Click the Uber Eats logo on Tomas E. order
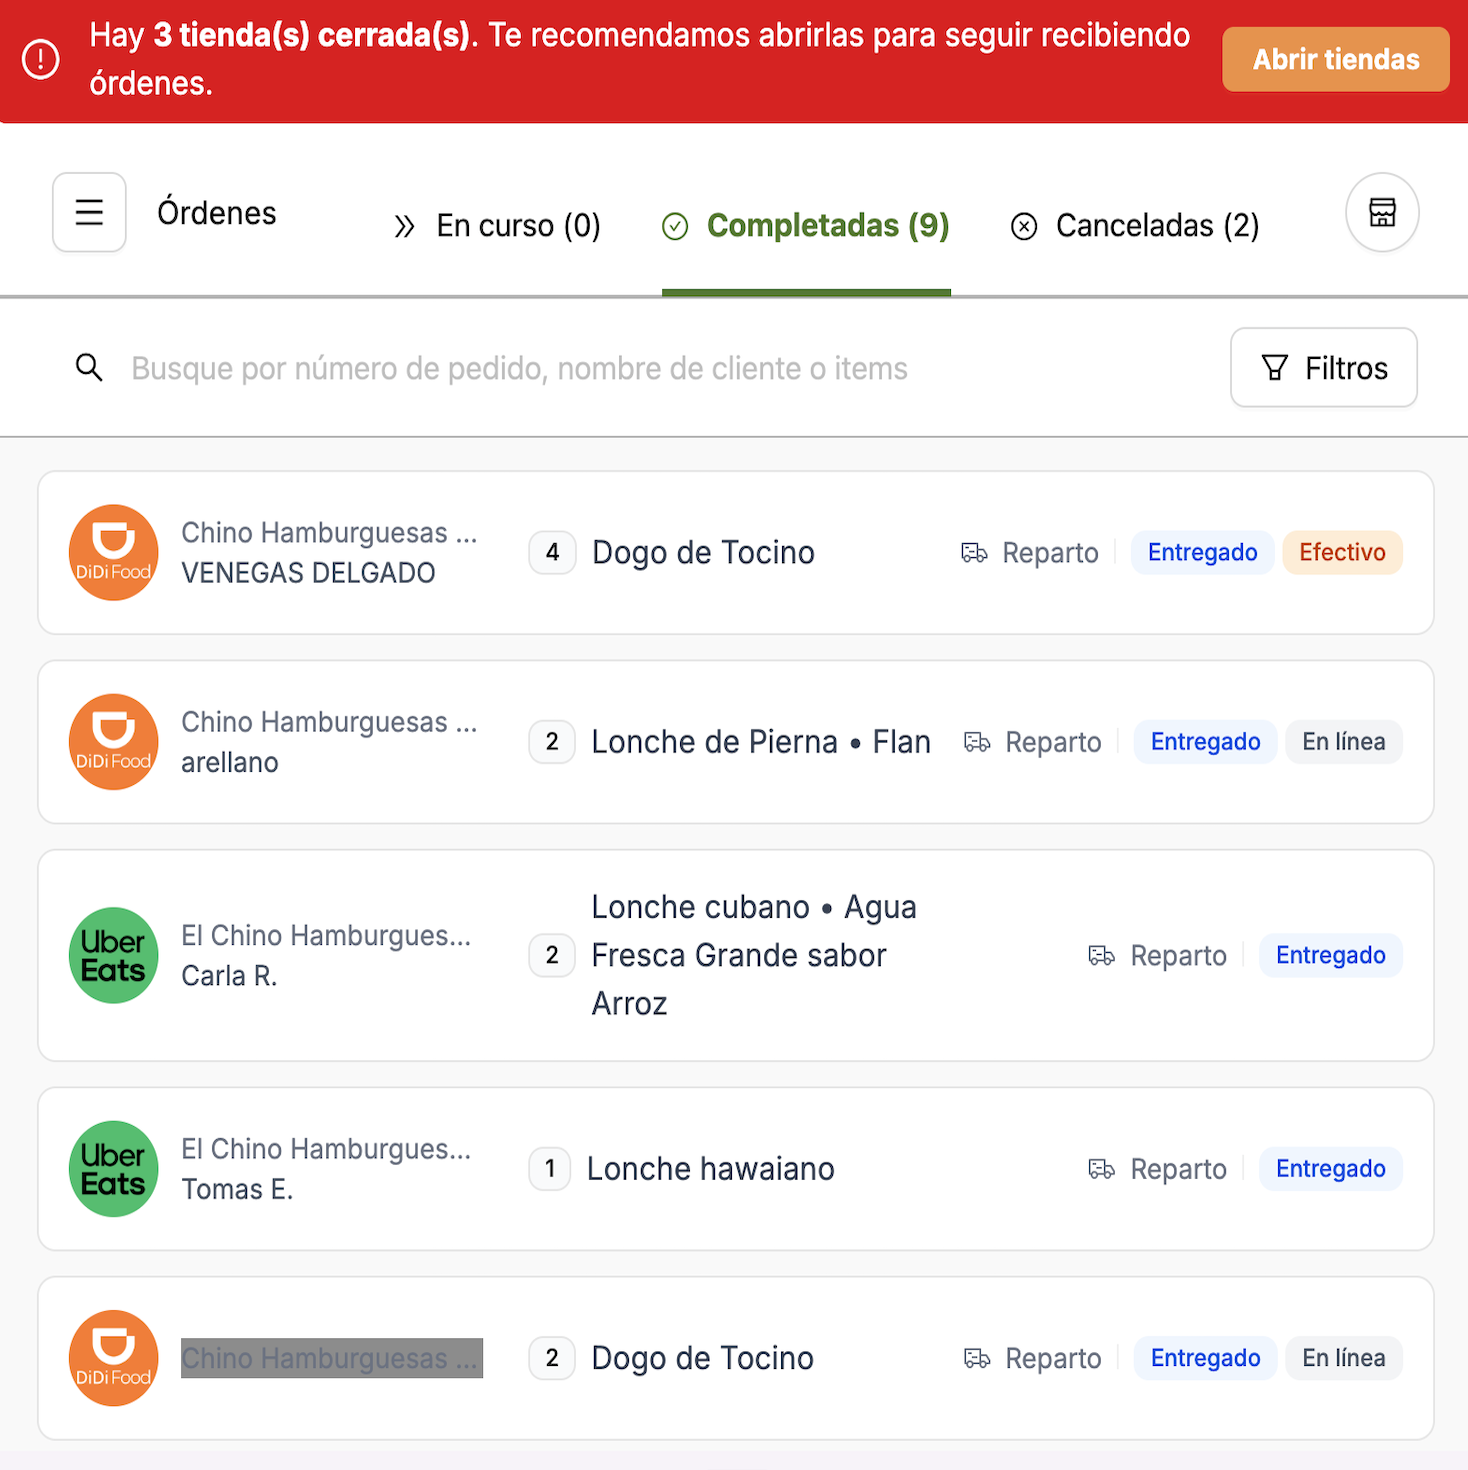Viewport: 1468px width, 1470px height. pos(114,1169)
